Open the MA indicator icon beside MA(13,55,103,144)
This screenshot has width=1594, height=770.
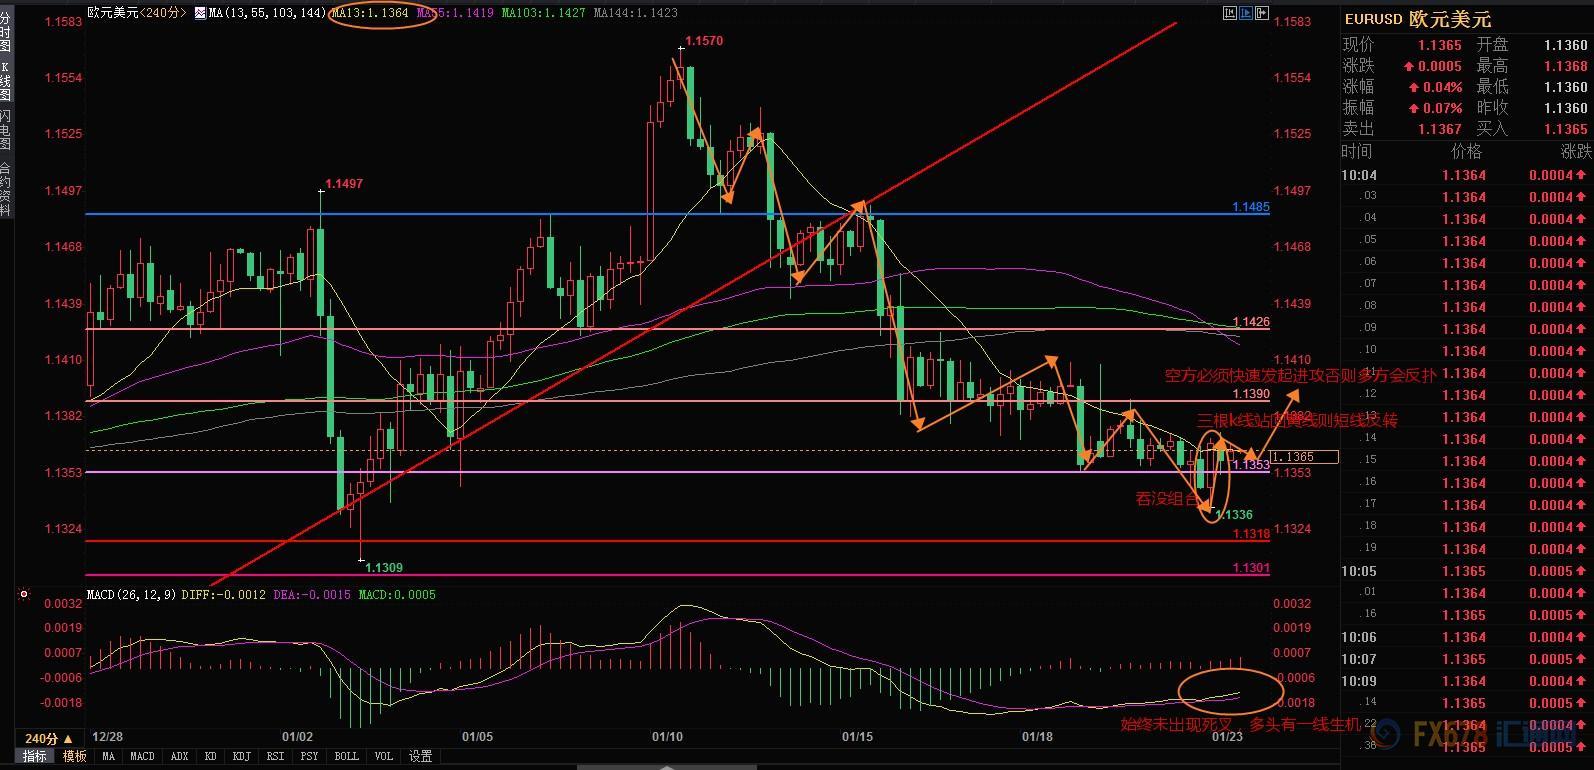pyautogui.click(x=201, y=13)
